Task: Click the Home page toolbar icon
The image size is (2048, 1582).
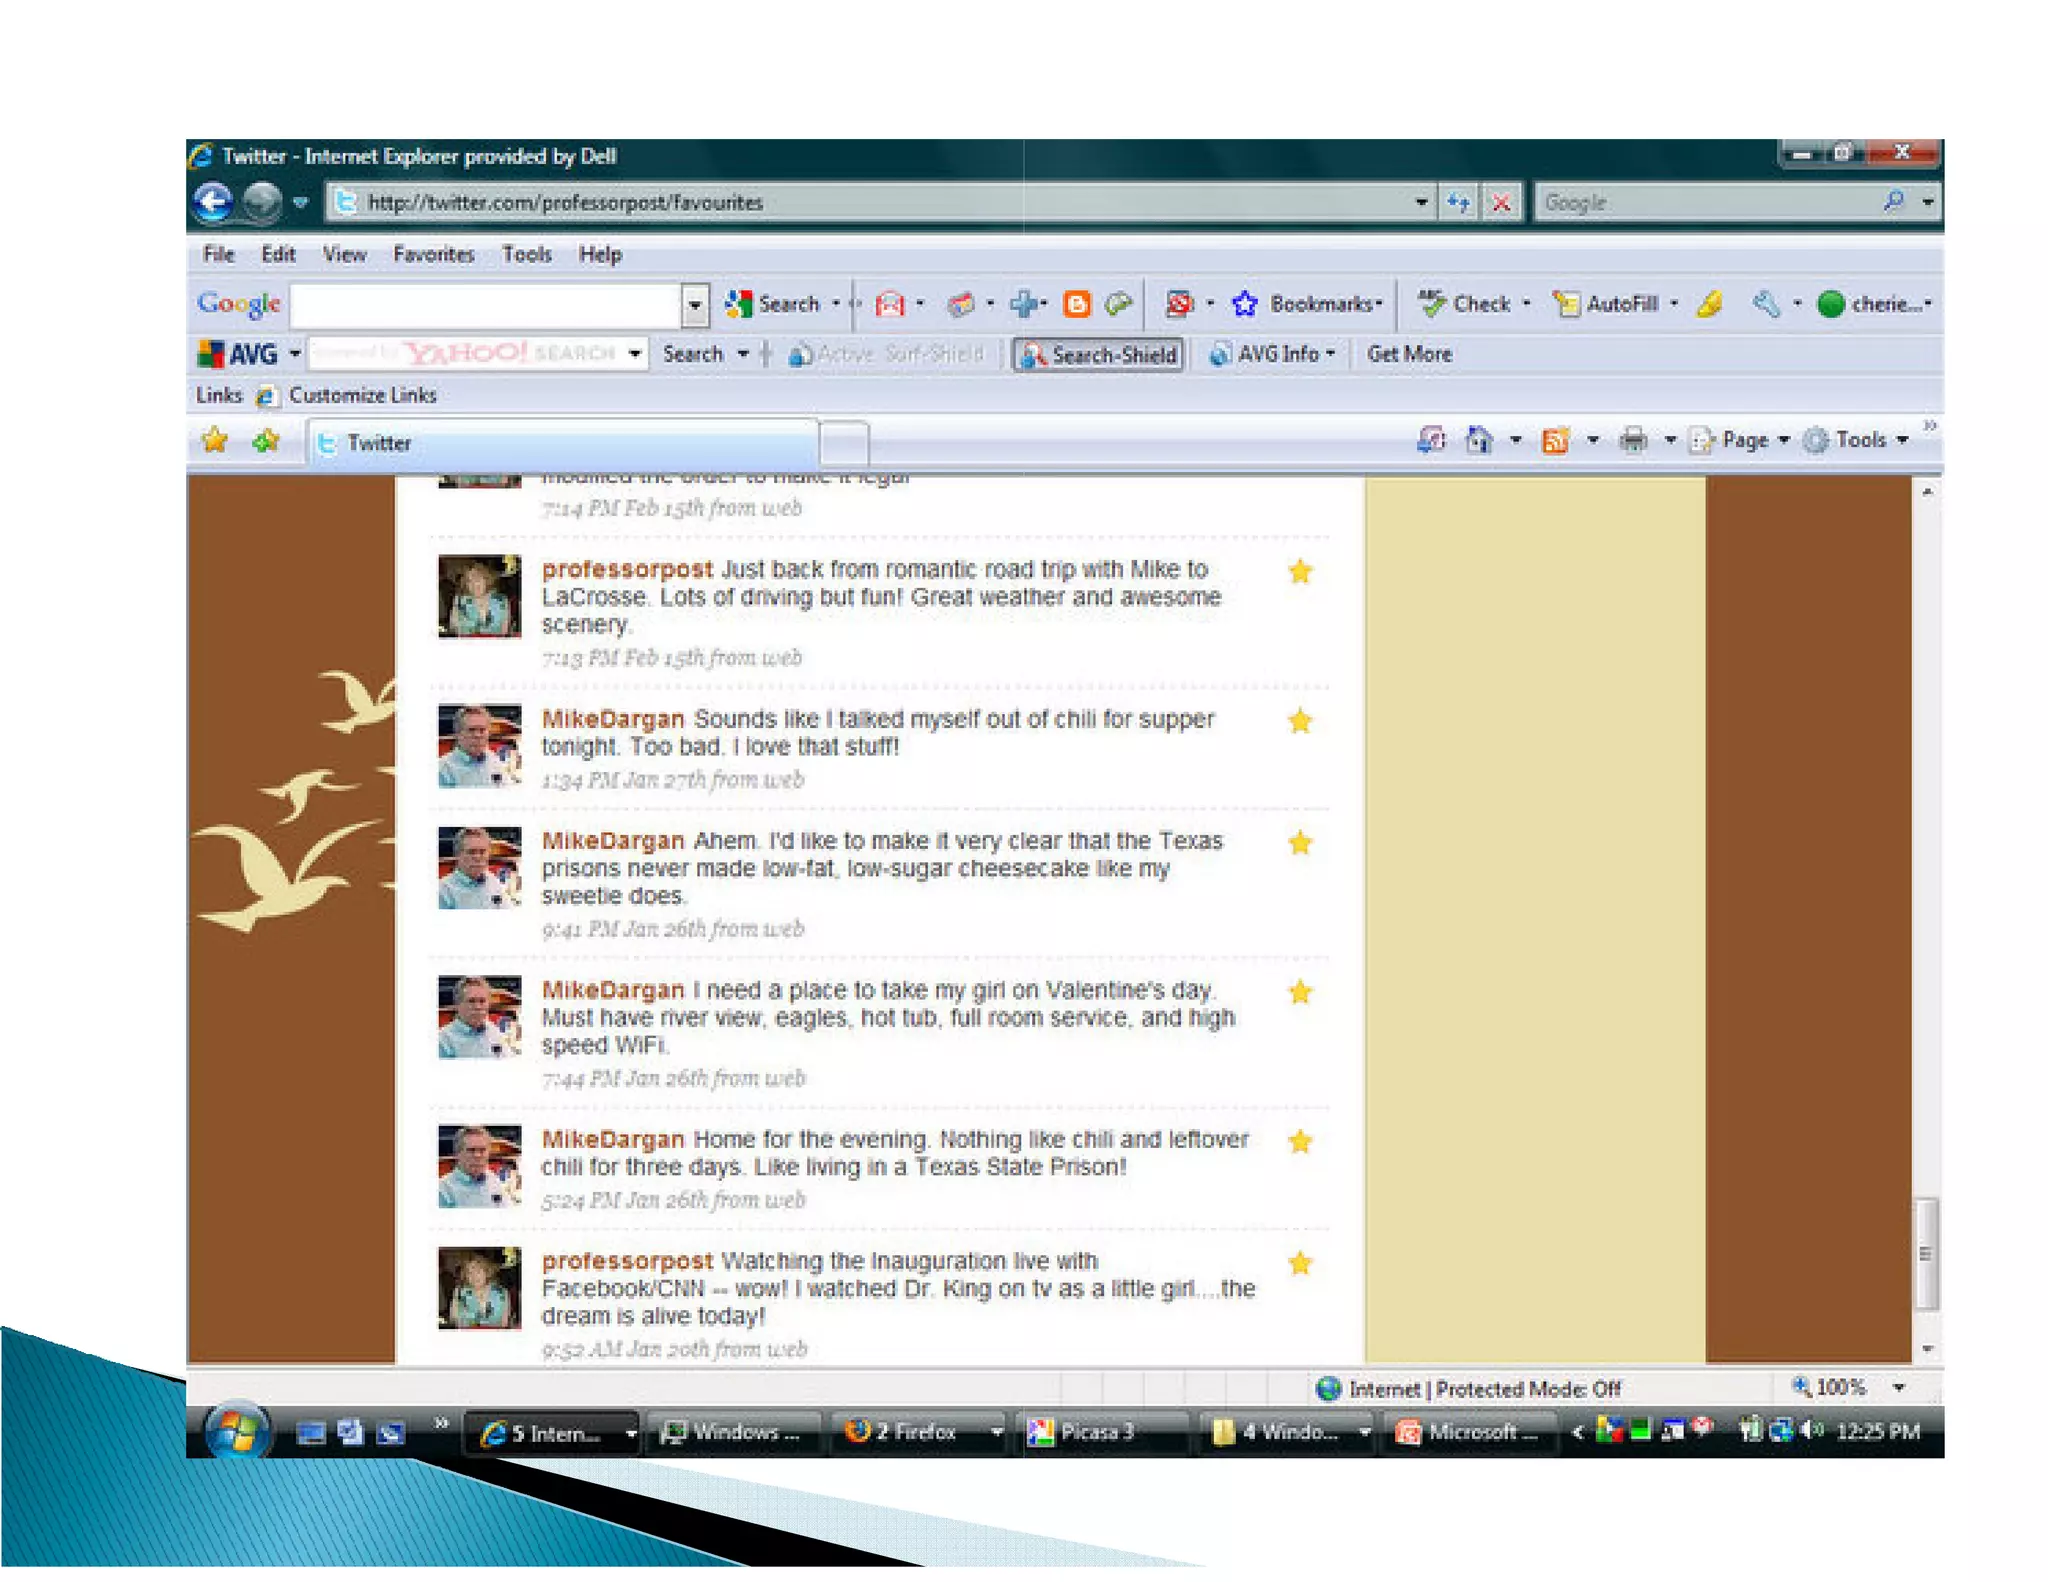Action: pos(1479,440)
